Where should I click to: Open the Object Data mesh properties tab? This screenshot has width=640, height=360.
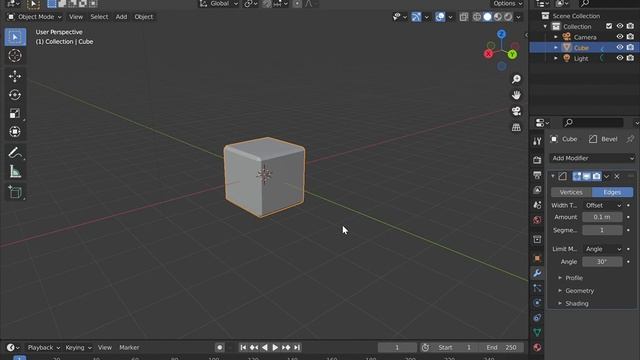(537, 332)
